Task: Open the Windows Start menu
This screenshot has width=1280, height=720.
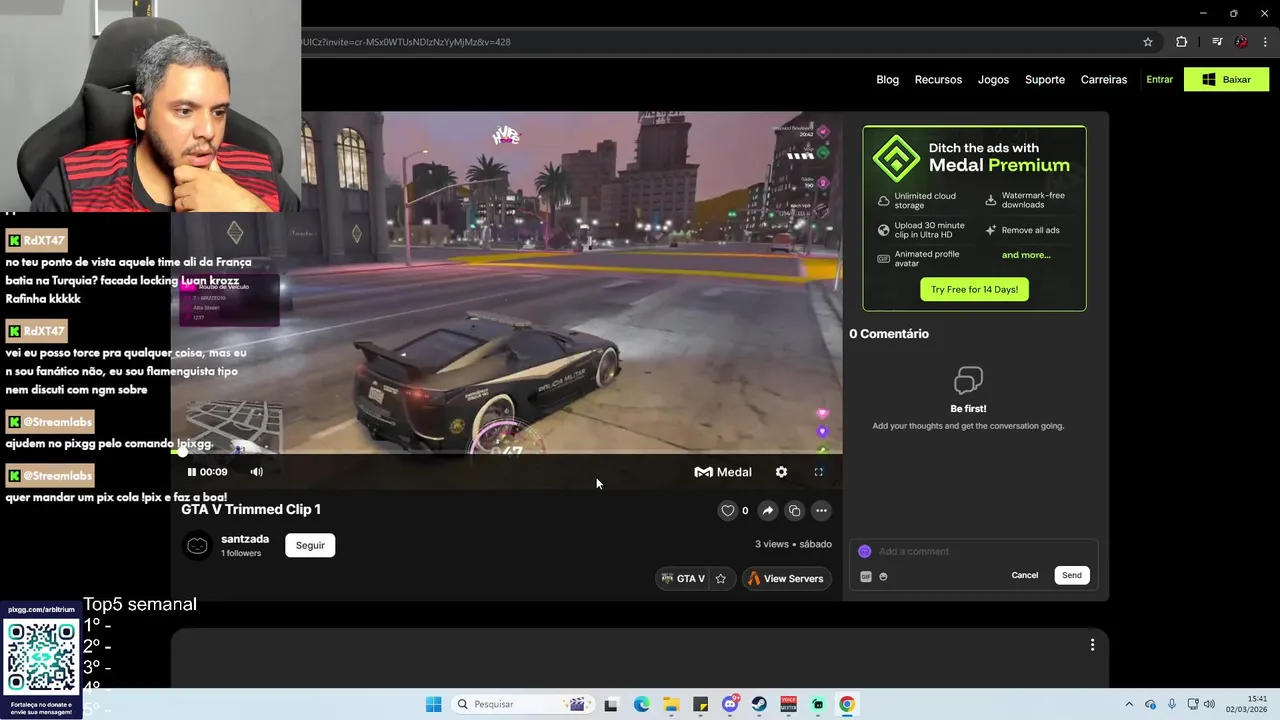Action: pyautogui.click(x=433, y=704)
